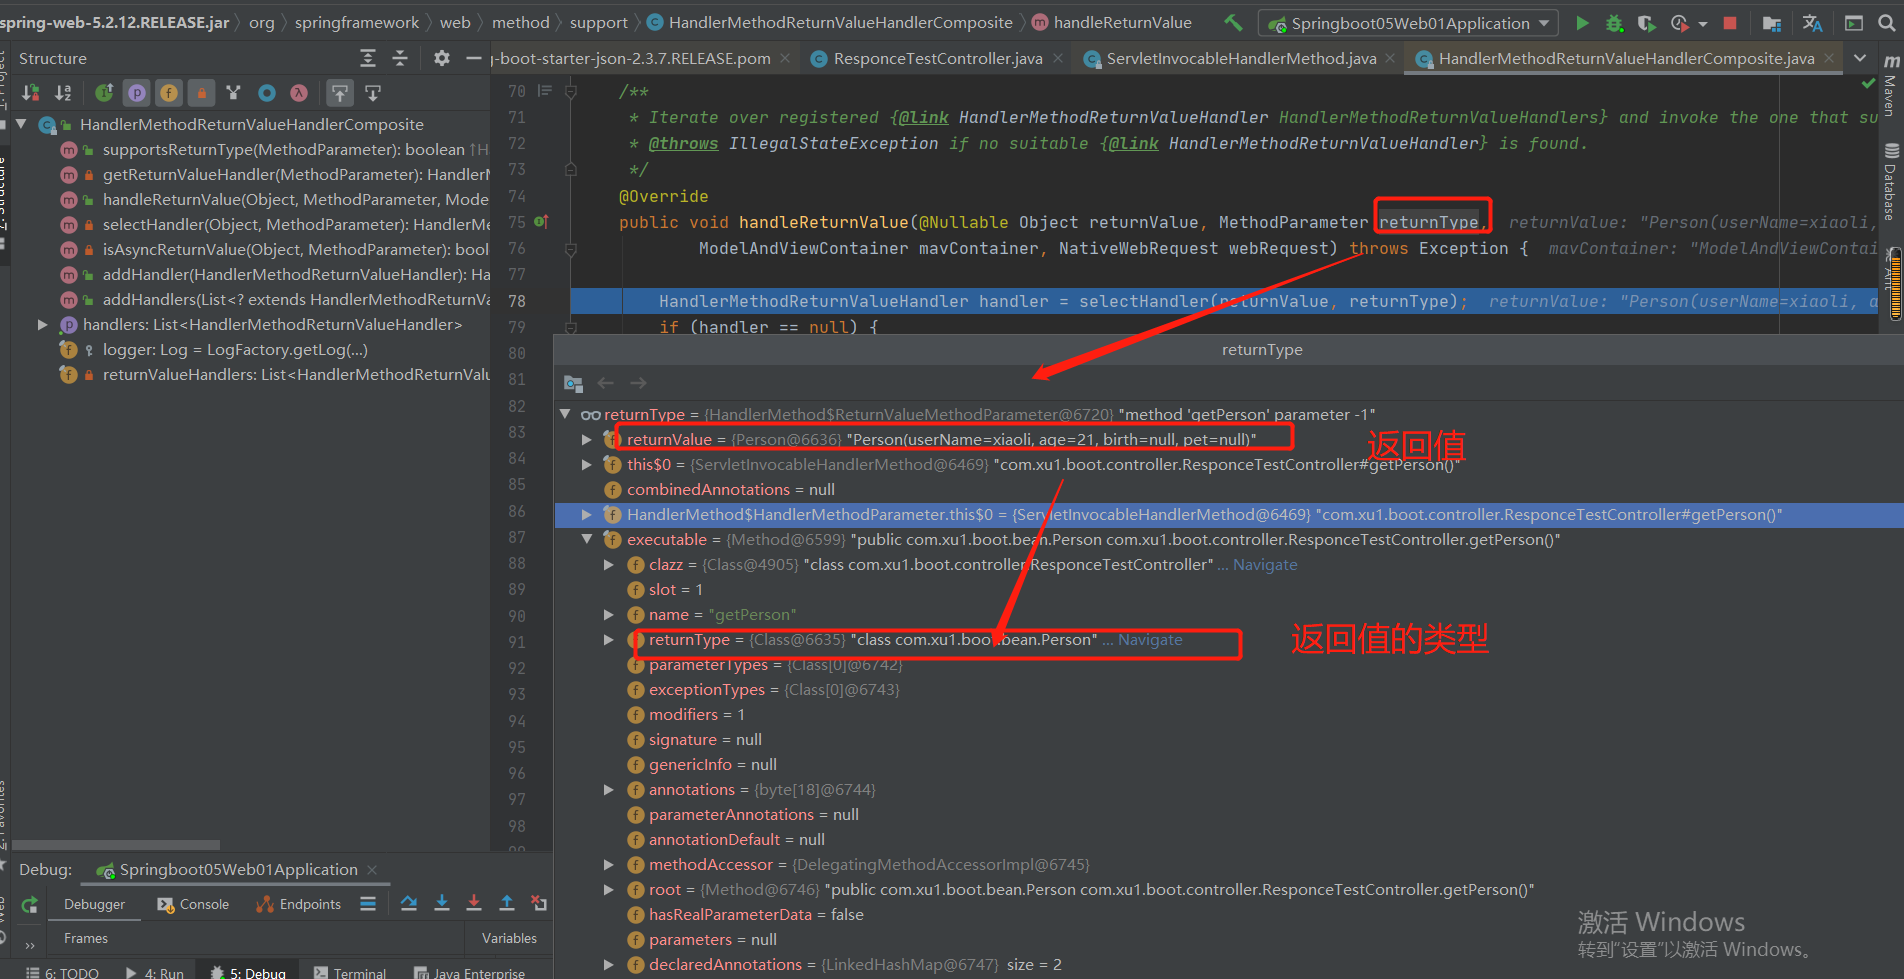1904x979 pixels.
Task: Click the Build project hammer icon
Action: [x=1234, y=22]
